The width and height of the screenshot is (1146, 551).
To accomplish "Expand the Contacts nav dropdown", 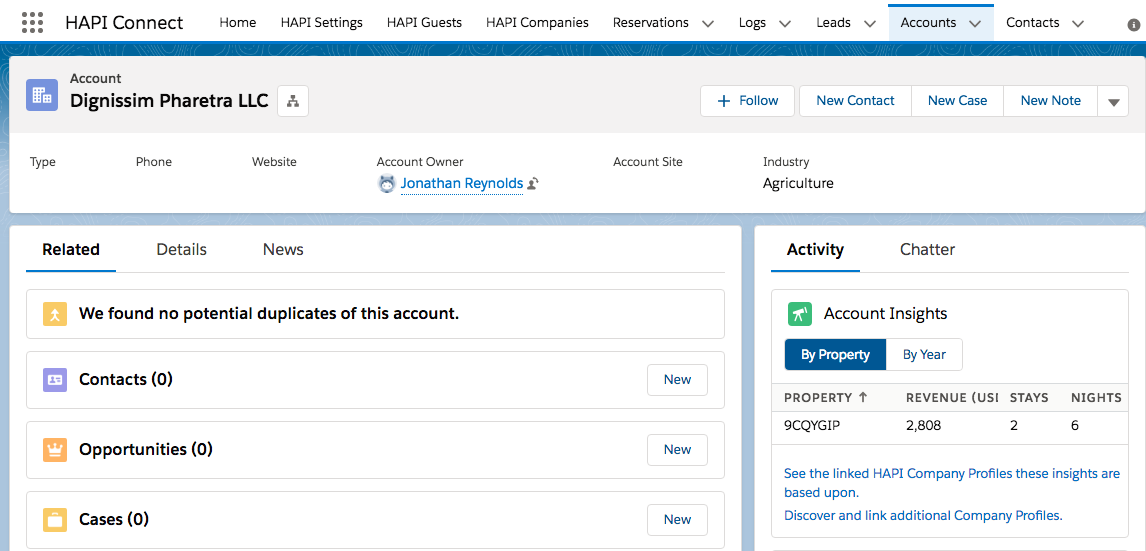I will tap(1078, 23).
